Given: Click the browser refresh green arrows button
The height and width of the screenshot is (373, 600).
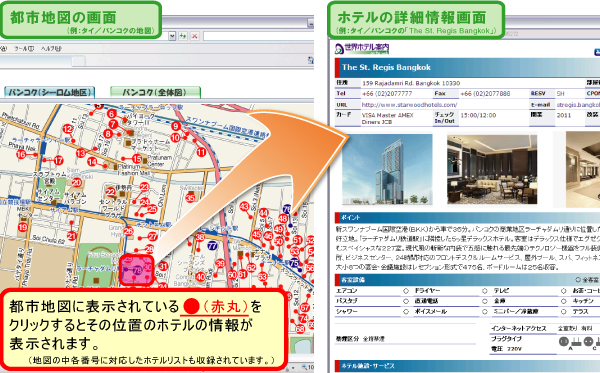Looking at the screenshot, I should click(183, 36).
